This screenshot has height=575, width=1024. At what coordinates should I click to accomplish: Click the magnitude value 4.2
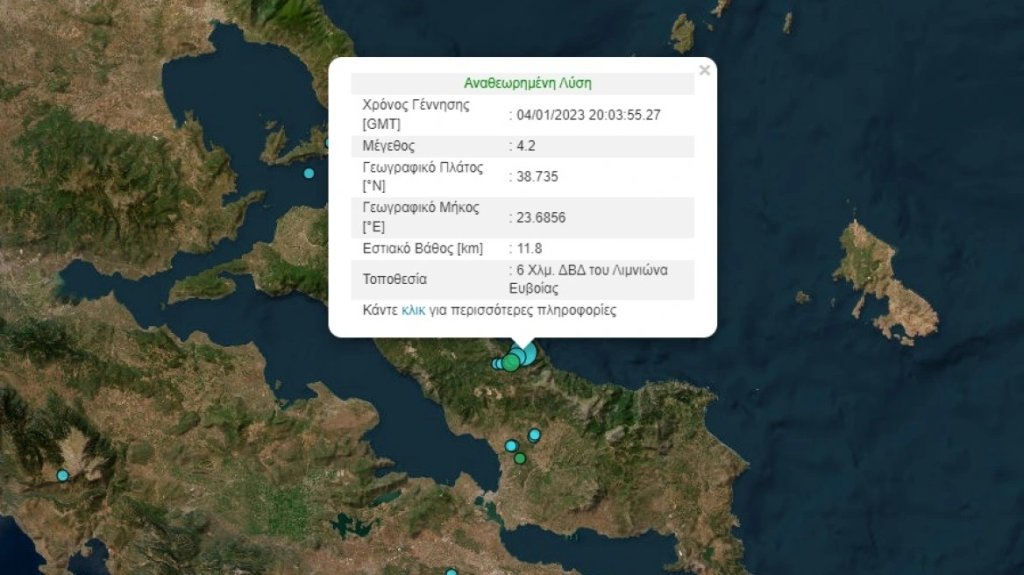pos(526,146)
